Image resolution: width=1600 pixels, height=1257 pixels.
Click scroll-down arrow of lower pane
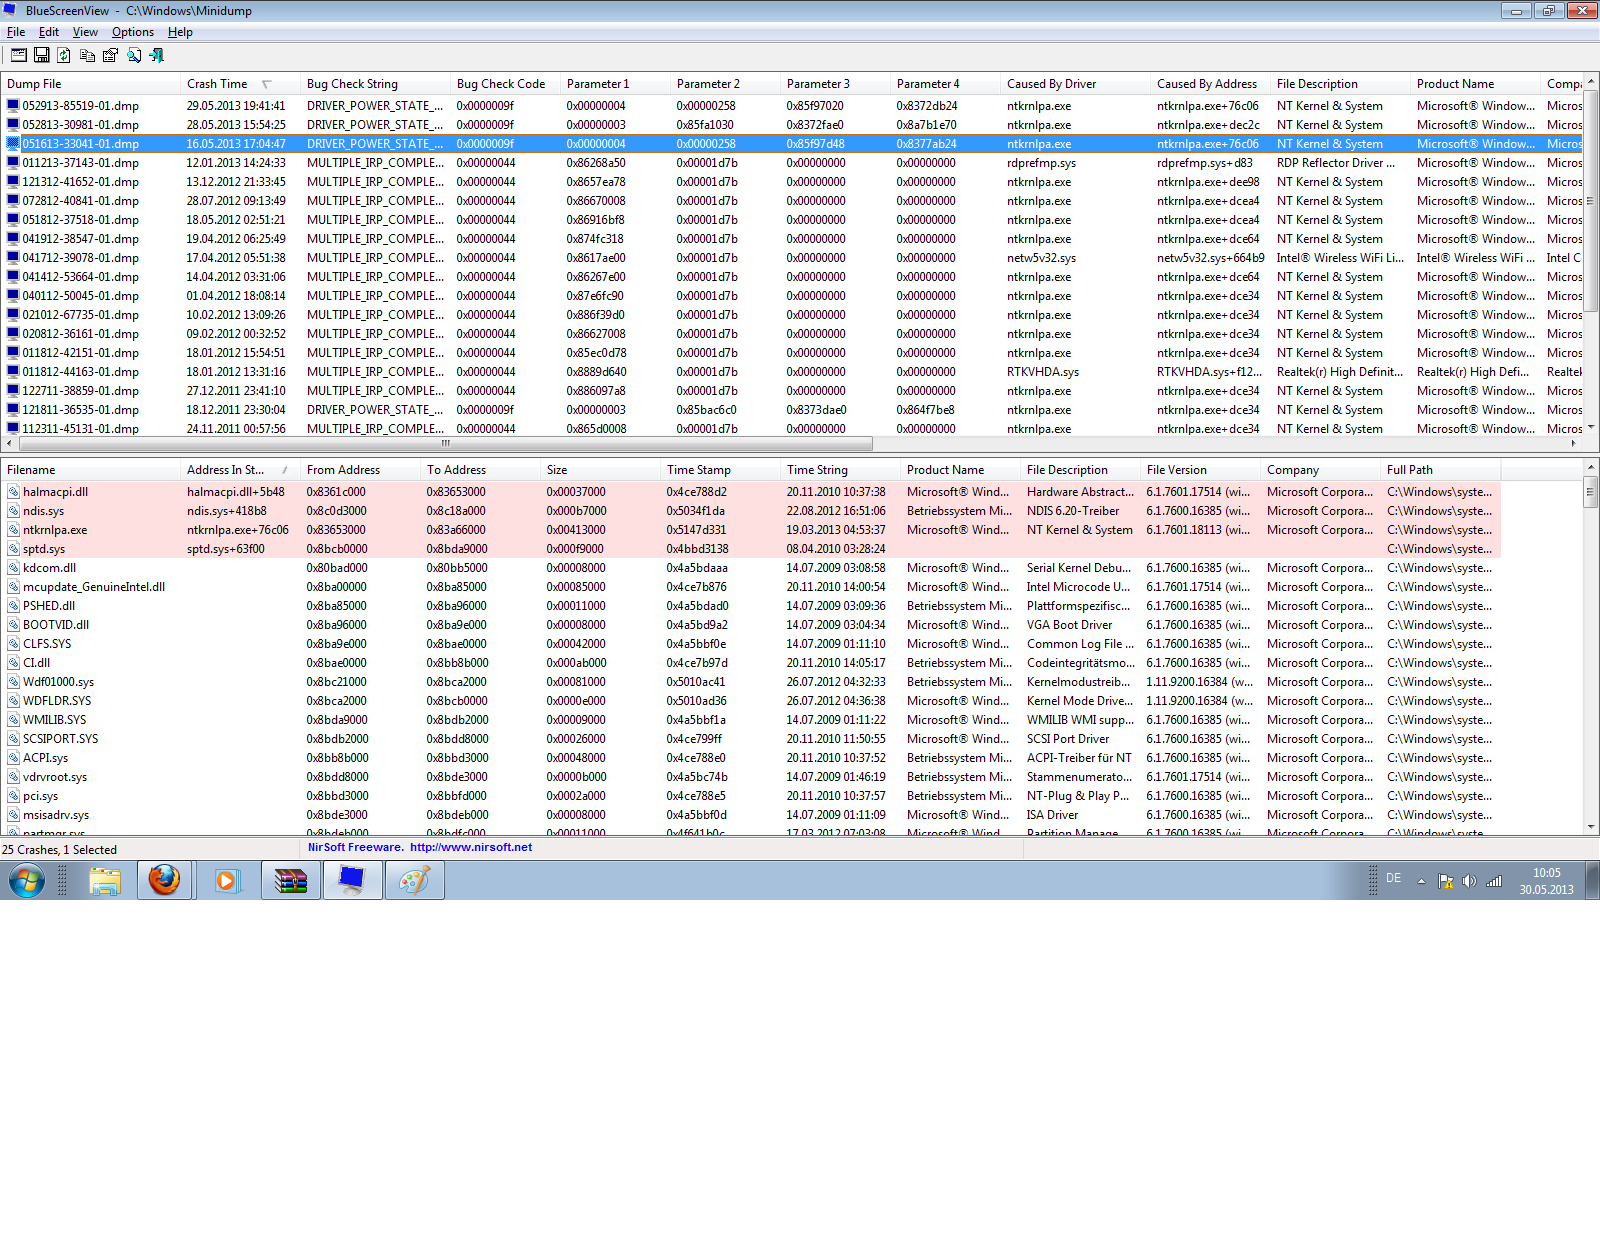1591,827
